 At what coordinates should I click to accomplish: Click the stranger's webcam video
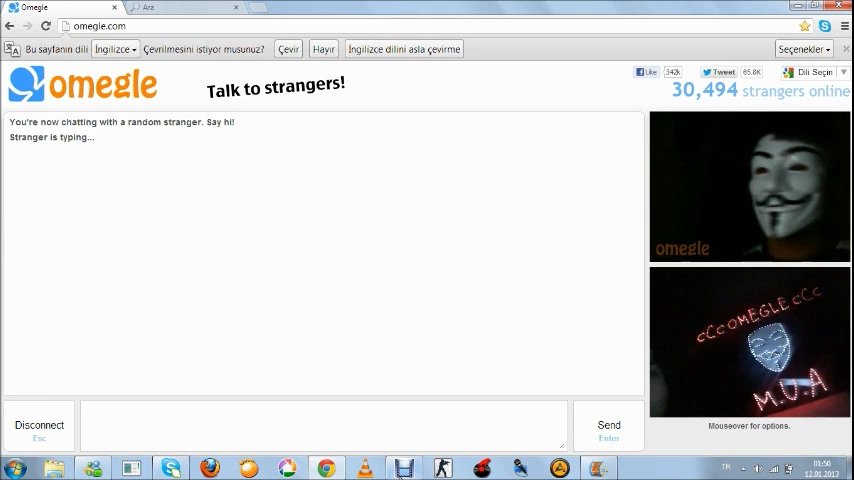pos(749,187)
